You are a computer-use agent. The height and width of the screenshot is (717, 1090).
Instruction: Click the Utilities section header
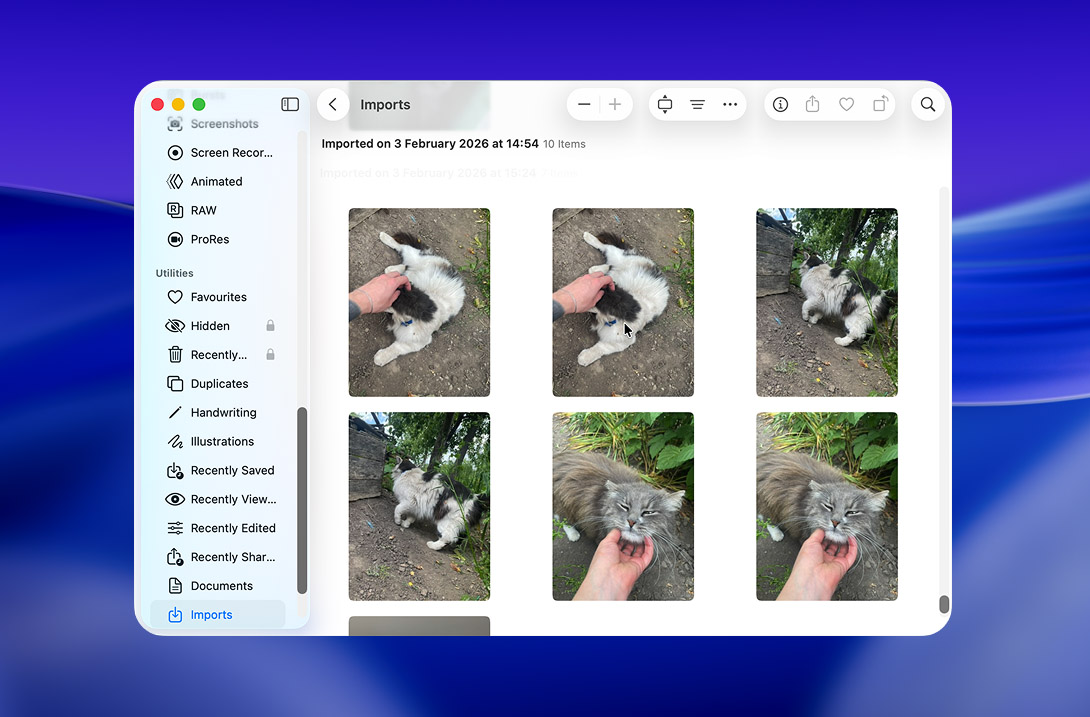click(174, 273)
